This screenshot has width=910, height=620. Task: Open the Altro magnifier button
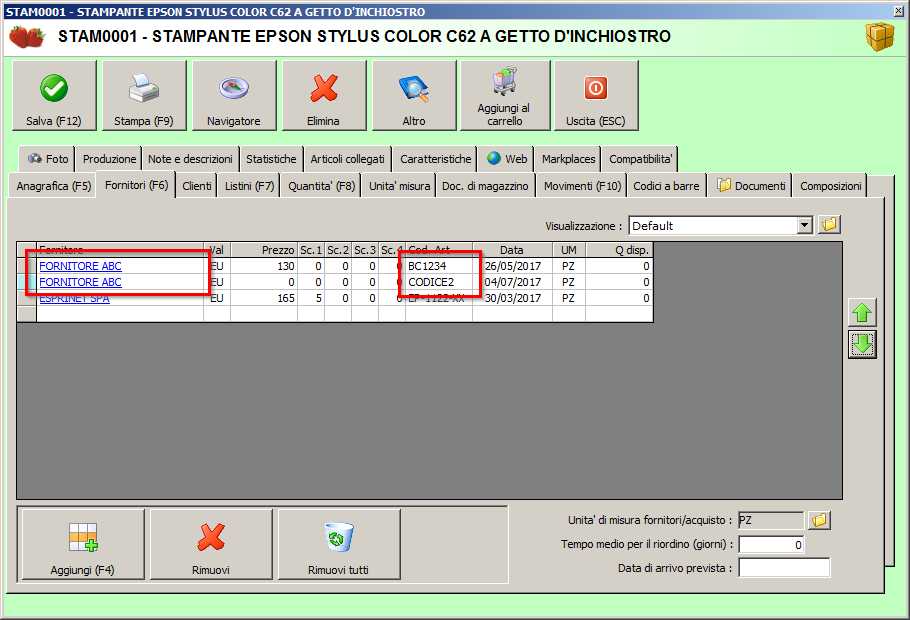pos(414,96)
